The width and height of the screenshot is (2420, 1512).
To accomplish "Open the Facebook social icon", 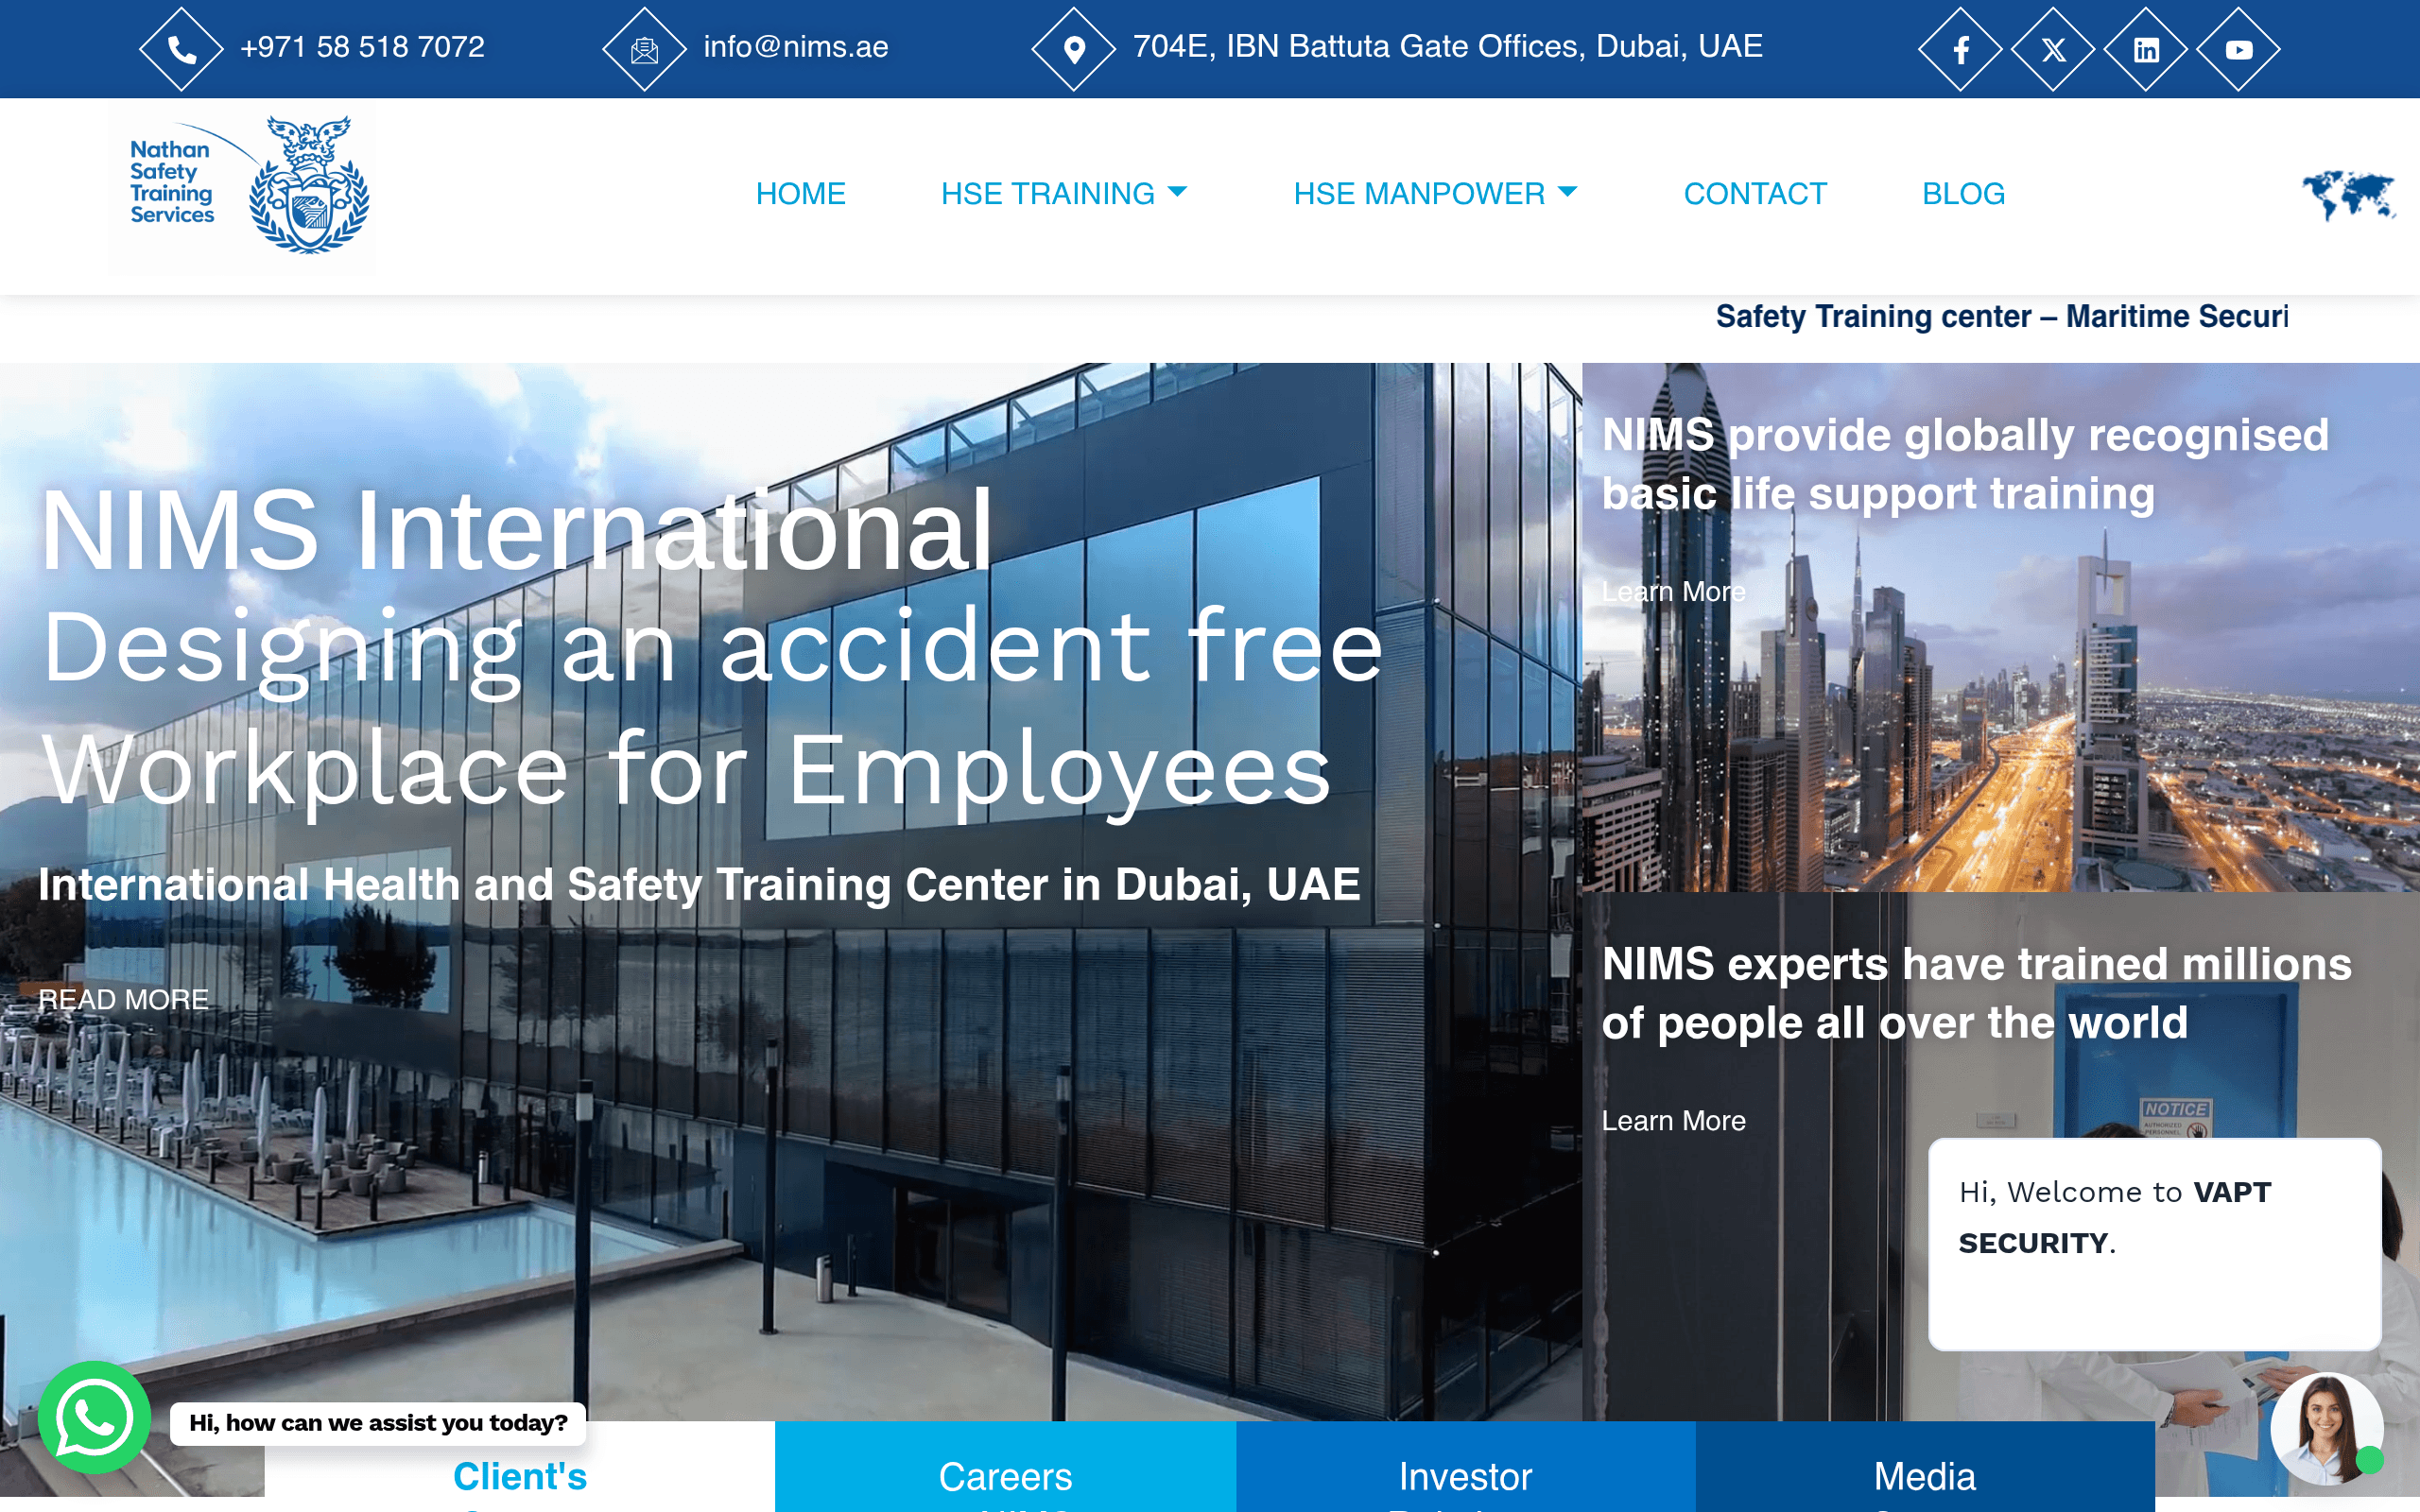I will click(1960, 49).
